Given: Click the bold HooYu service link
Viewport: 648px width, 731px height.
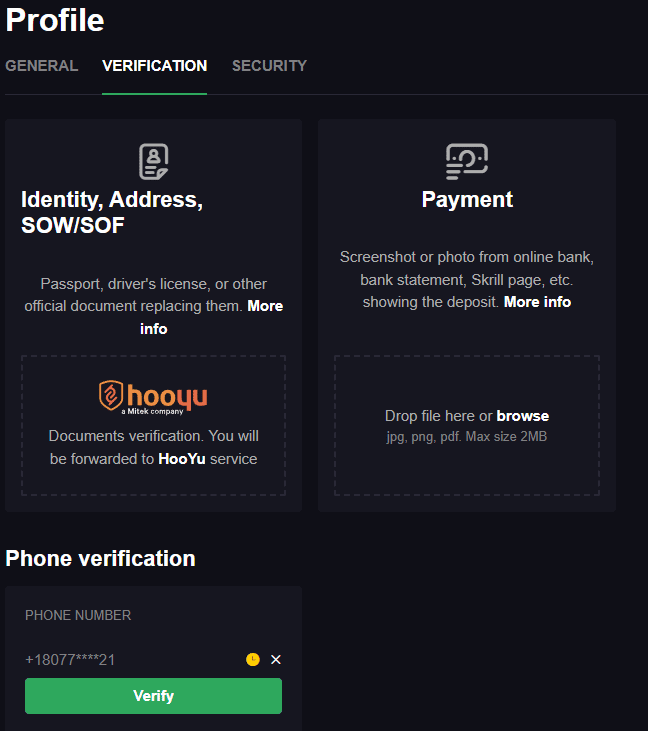Looking at the screenshot, I should pyautogui.click(x=182, y=459).
